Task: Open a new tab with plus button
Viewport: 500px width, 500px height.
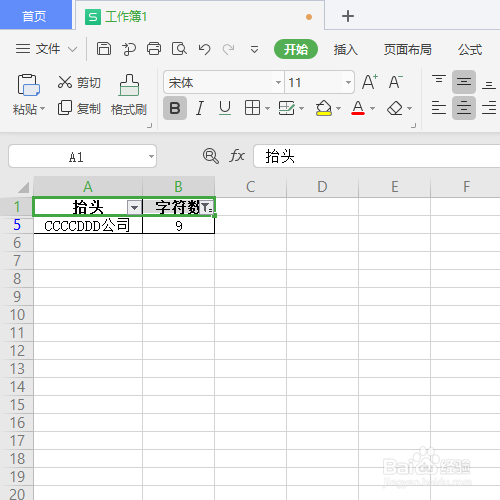Action: point(348,16)
